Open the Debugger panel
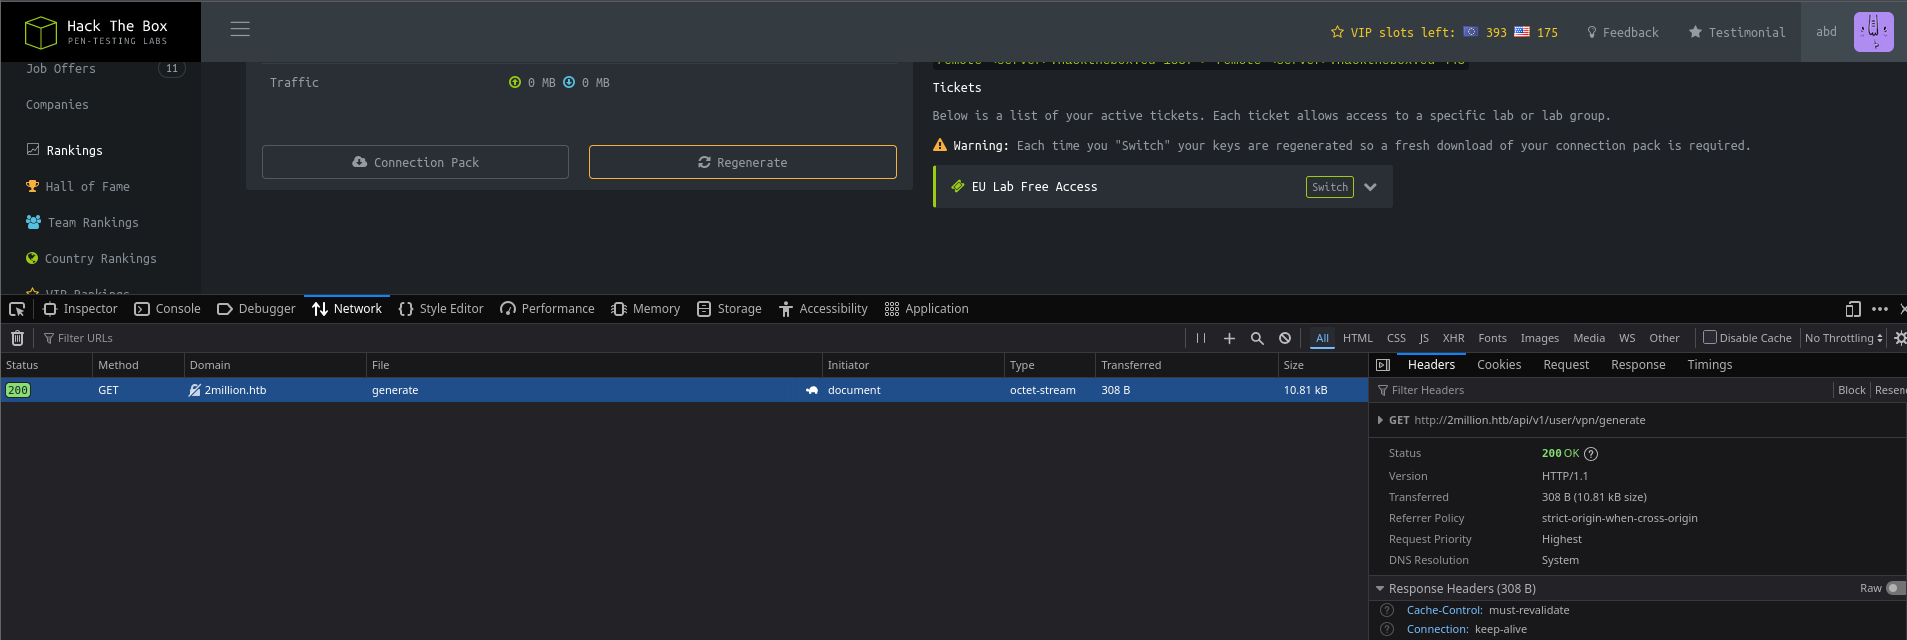 256,309
